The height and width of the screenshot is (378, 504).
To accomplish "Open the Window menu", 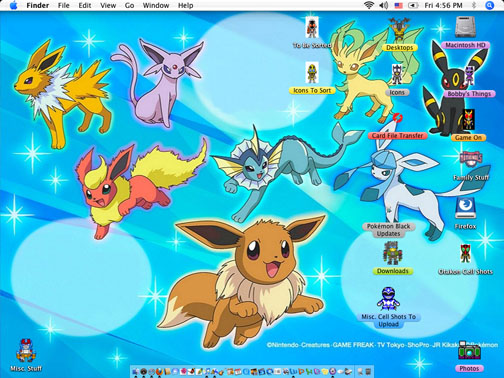I will (x=156, y=5).
